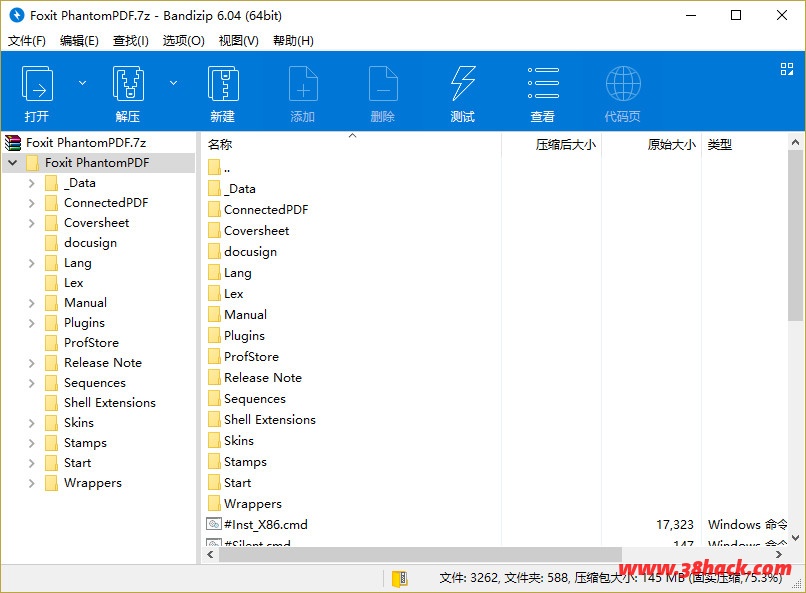Click the grid layout icon in the toolbar corner
The height and width of the screenshot is (593, 806).
click(x=786, y=69)
